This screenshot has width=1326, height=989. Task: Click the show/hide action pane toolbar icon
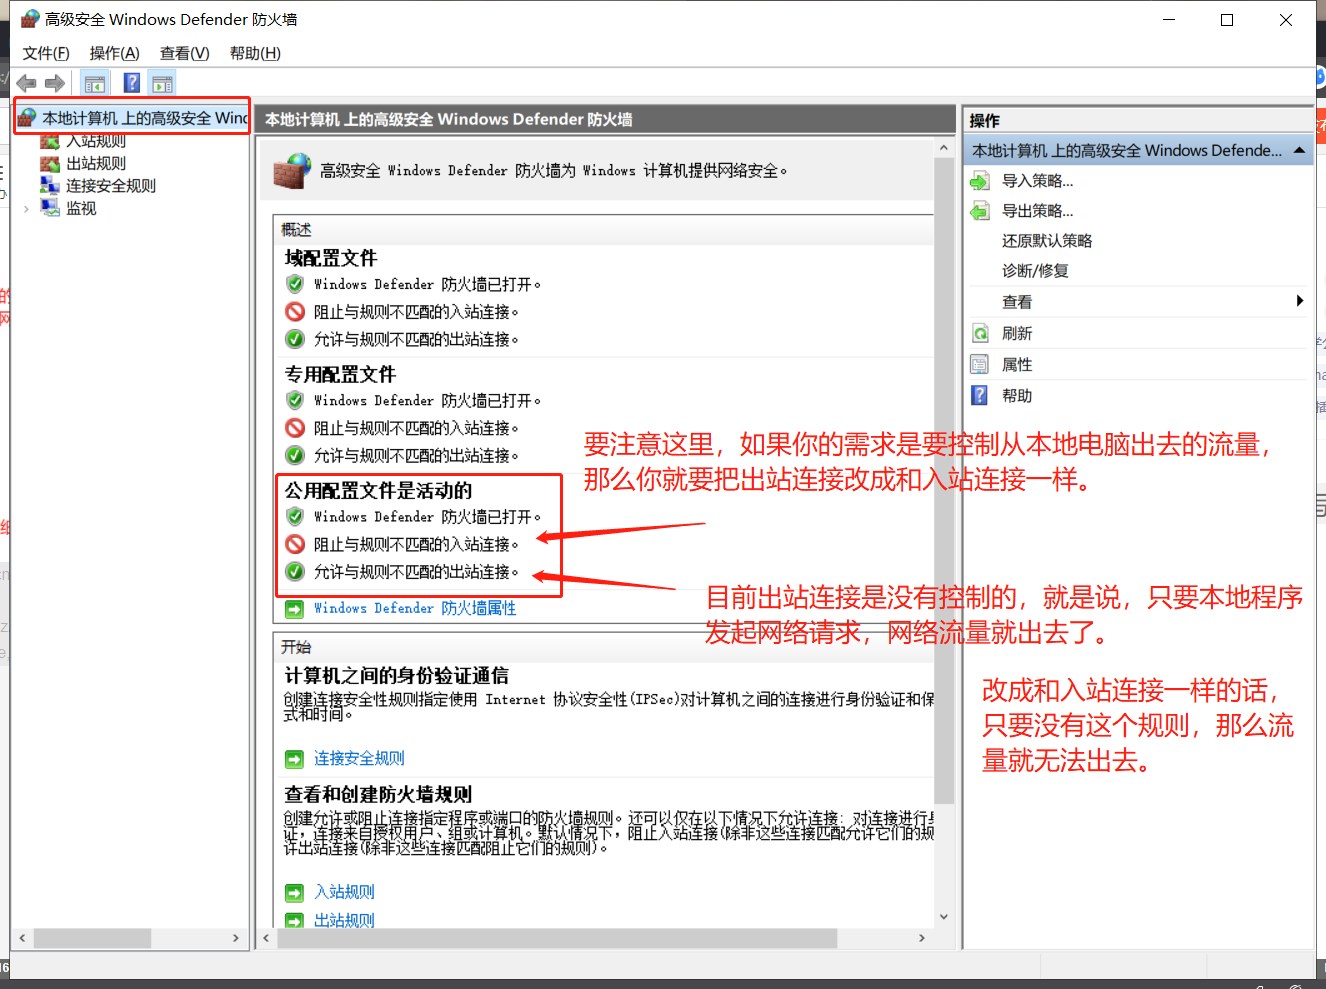(x=162, y=84)
